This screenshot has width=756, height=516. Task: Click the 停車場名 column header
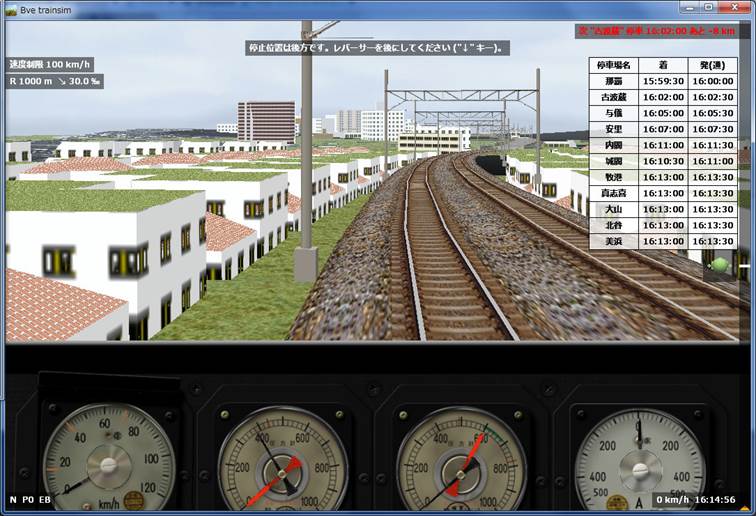point(612,65)
